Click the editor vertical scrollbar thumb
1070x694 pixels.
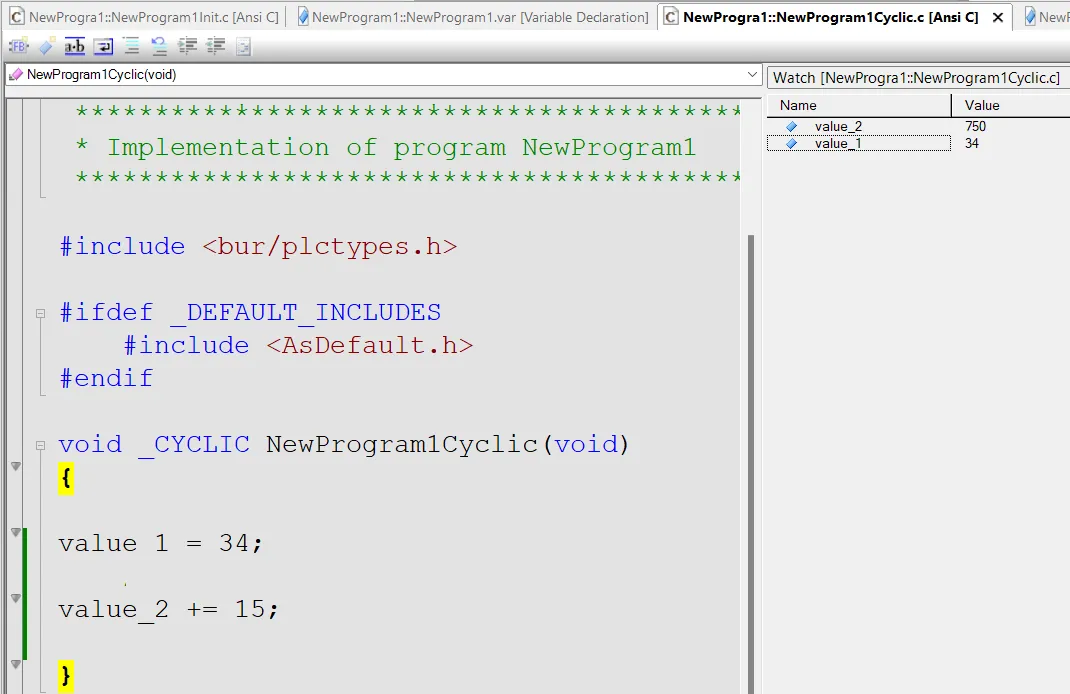[x=751, y=464]
